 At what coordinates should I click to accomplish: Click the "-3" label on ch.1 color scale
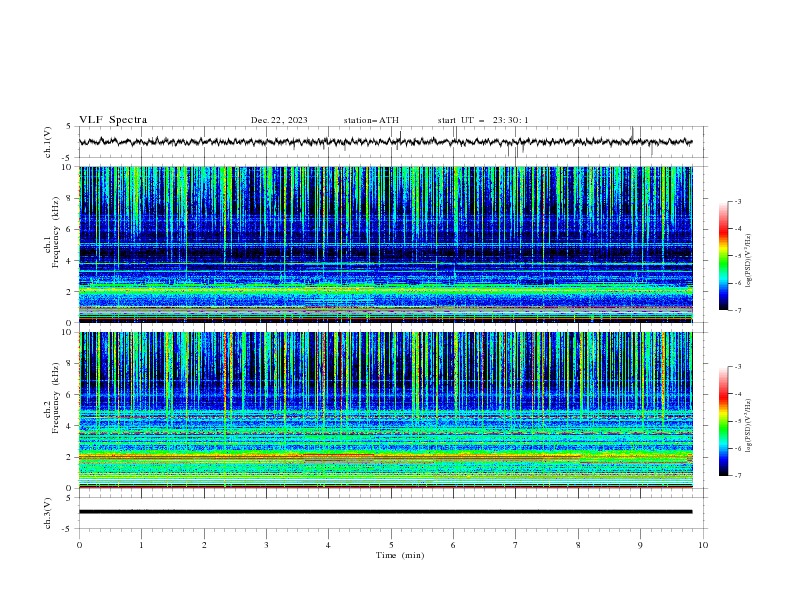(x=737, y=201)
